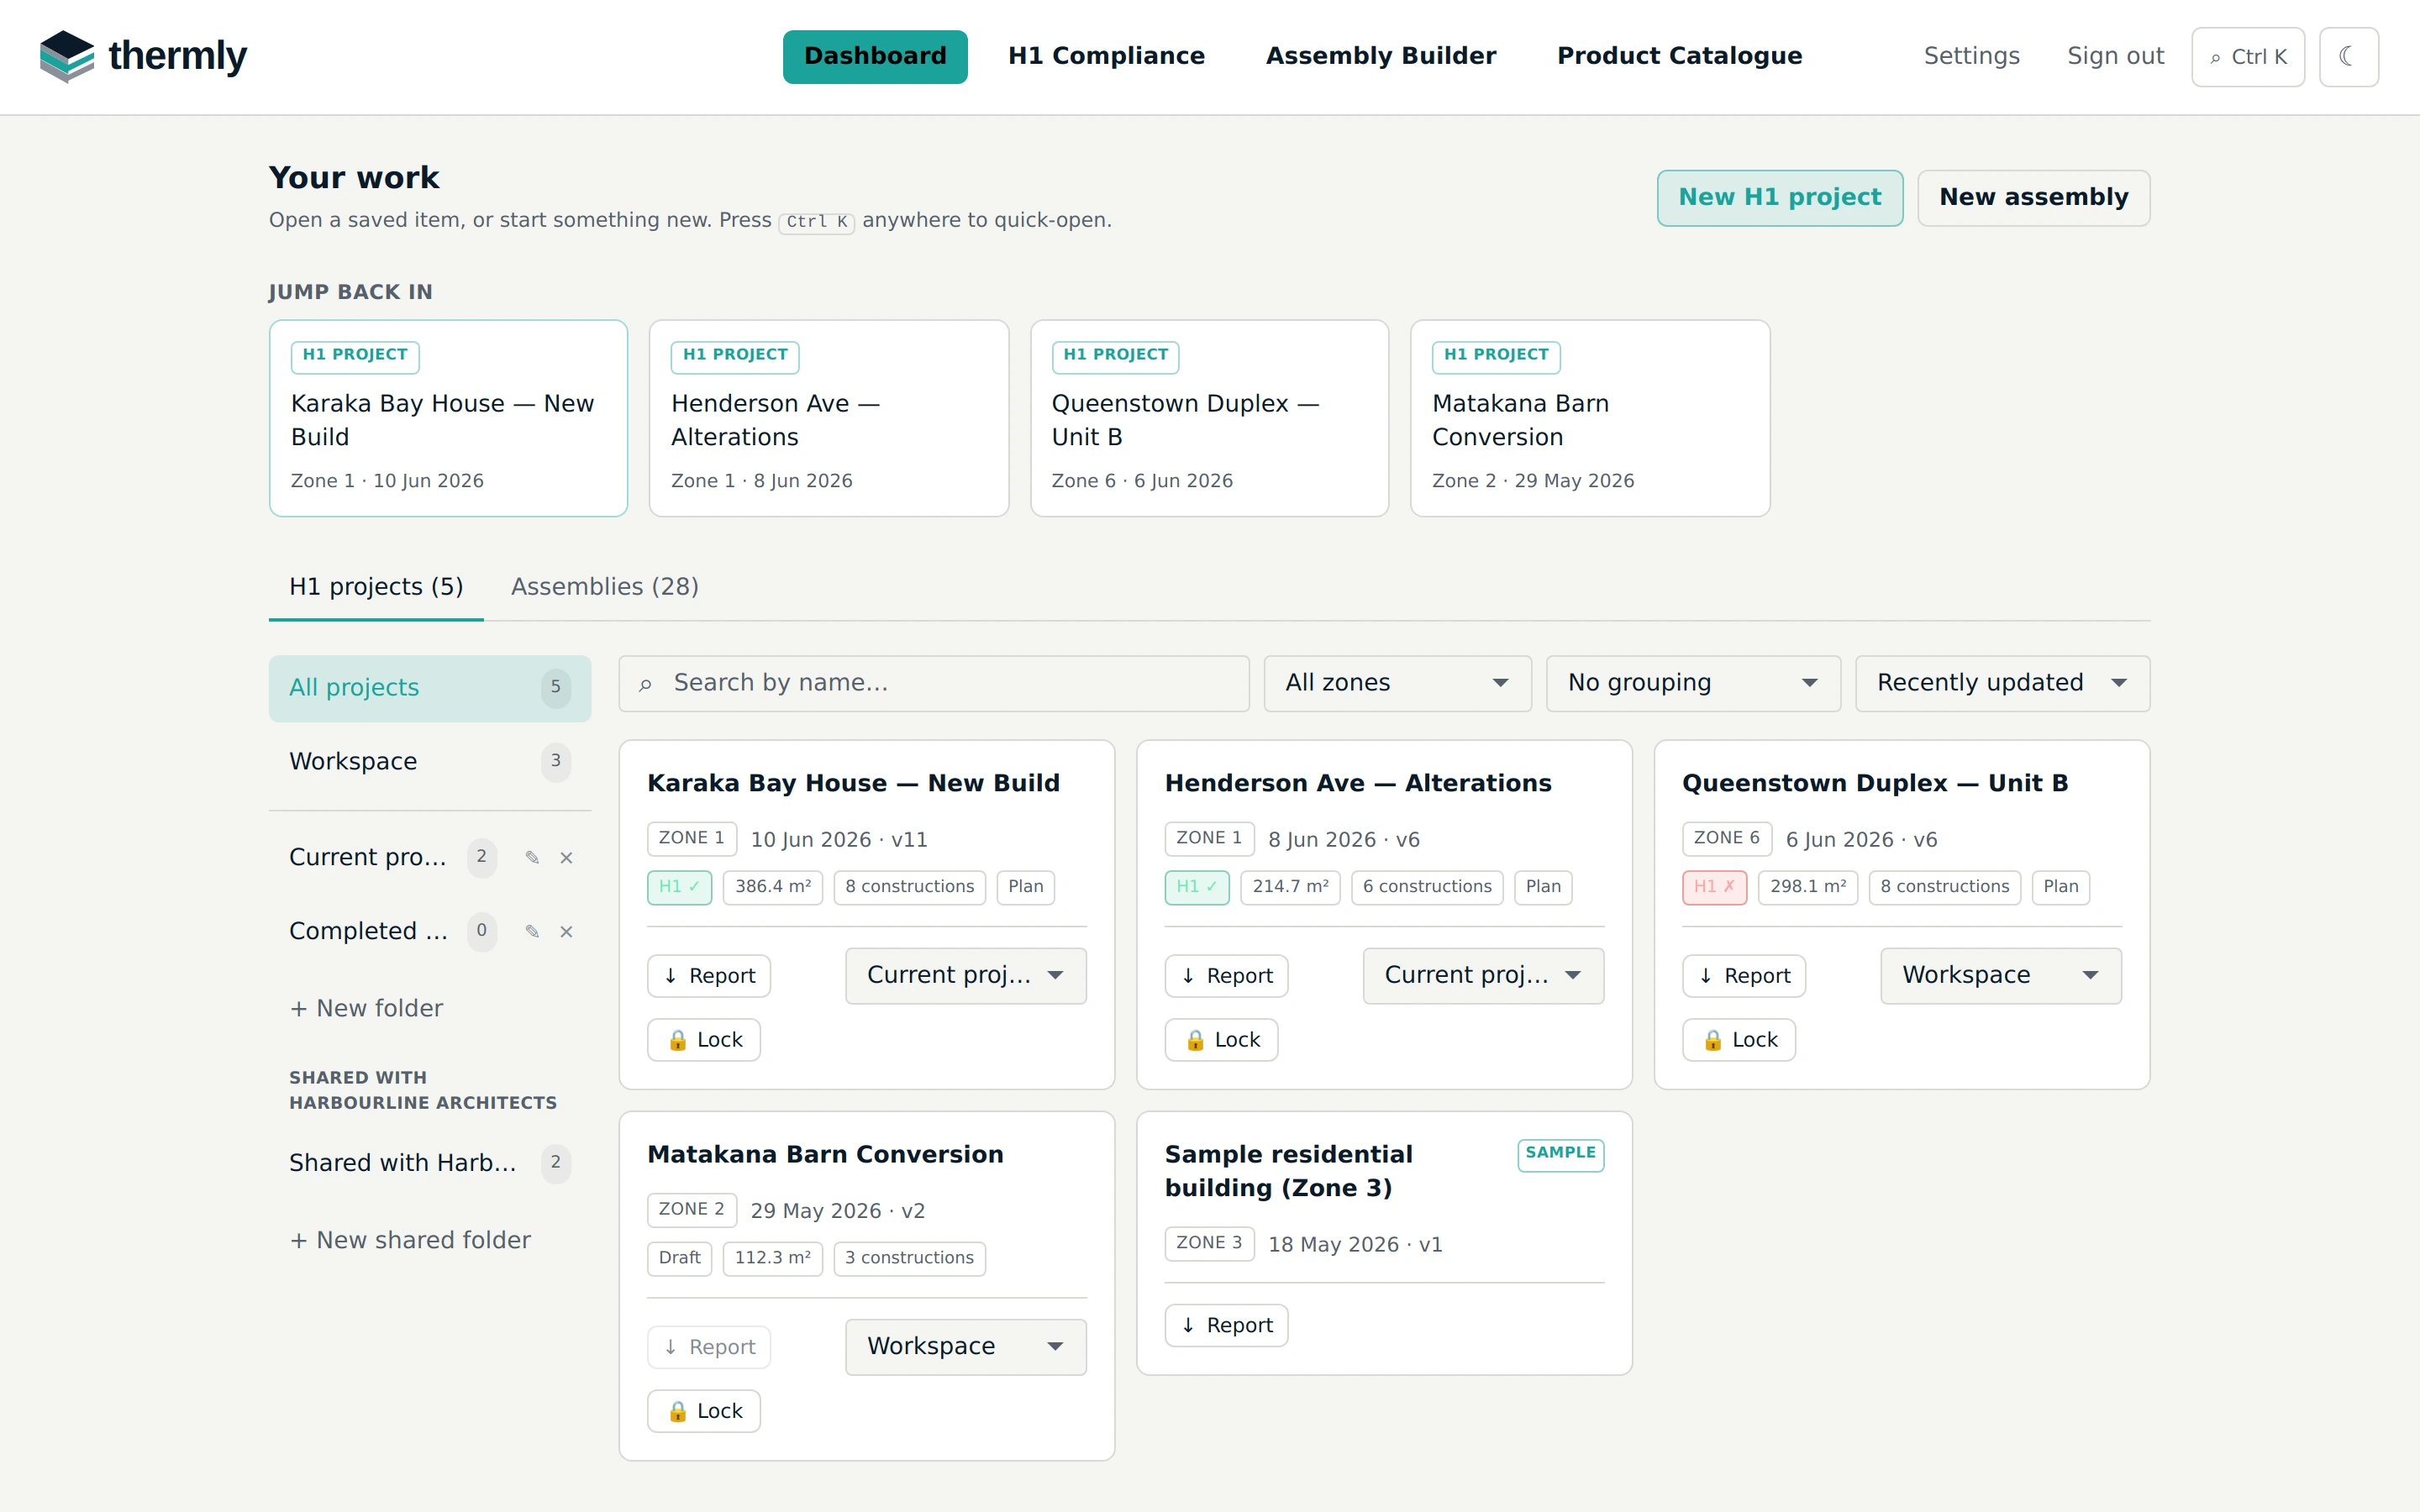Delete the Completed folder X icon
Viewport: 2420px width, 1512px height.
[x=566, y=931]
